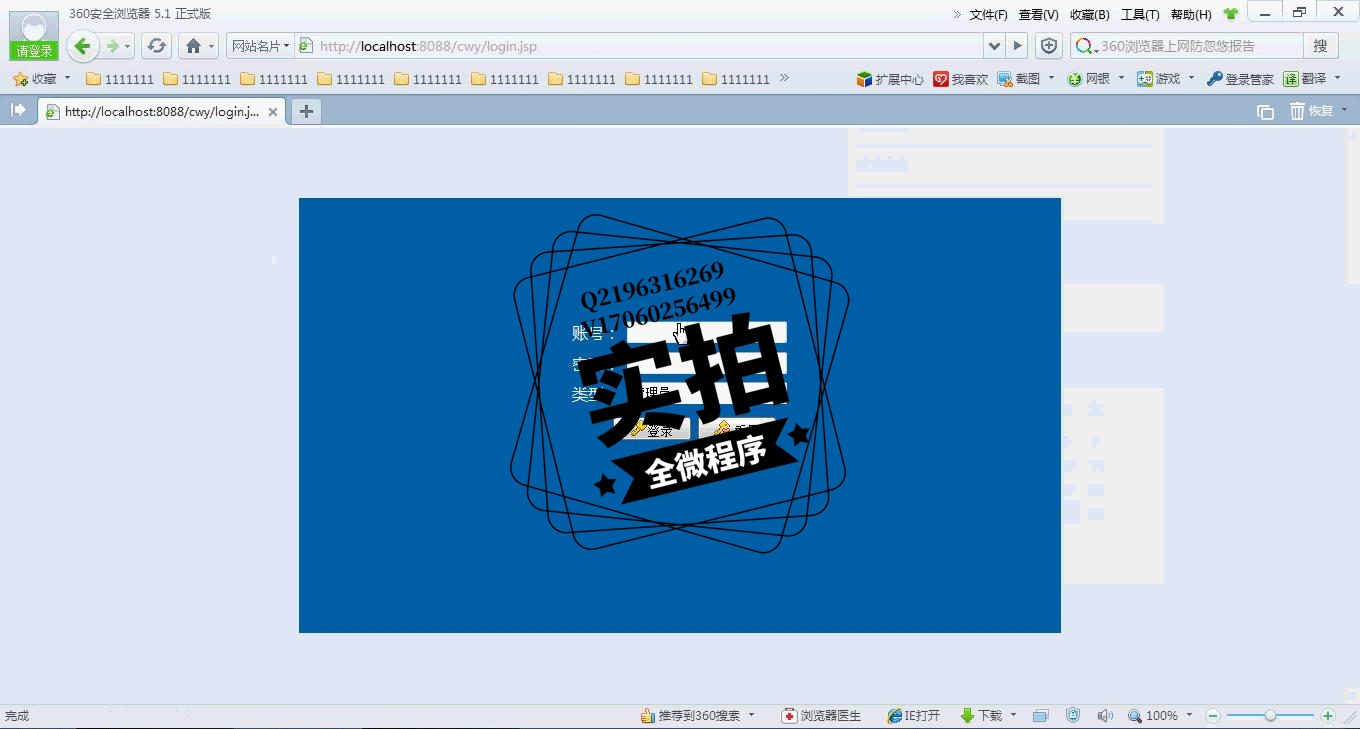Show more bookmarks with overflow chevron
Image resolution: width=1360 pixels, height=729 pixels.
[784, 78]
